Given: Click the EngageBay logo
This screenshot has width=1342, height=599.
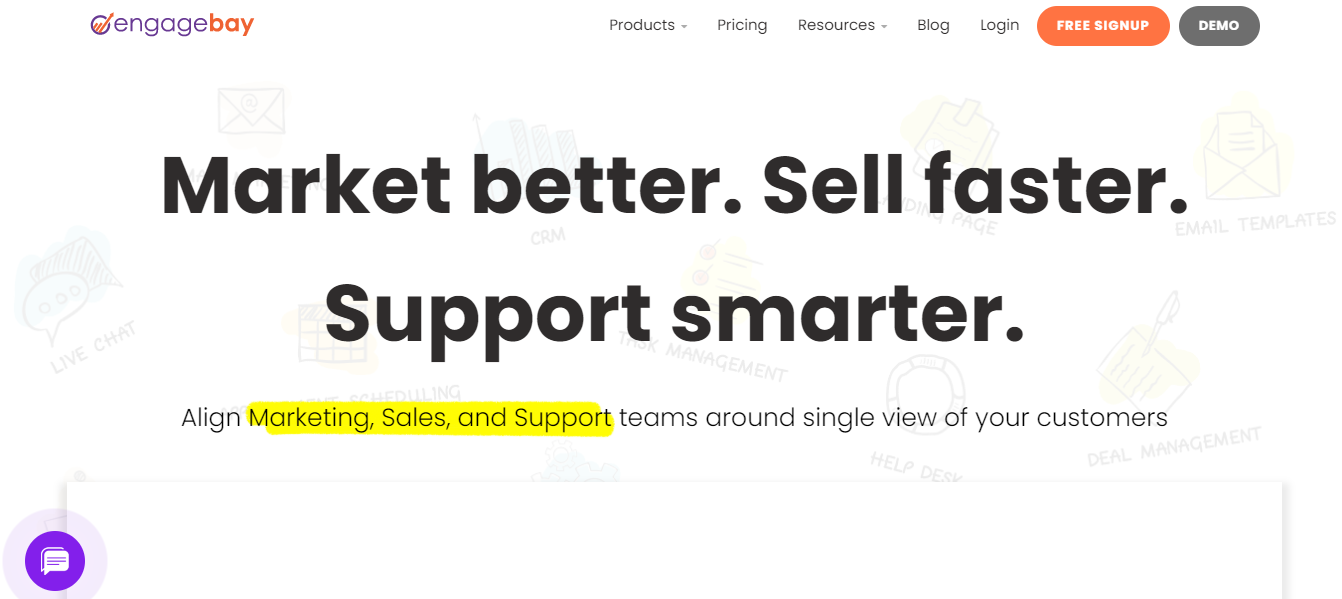Looking at the screenshot, I should pos(172,25).
